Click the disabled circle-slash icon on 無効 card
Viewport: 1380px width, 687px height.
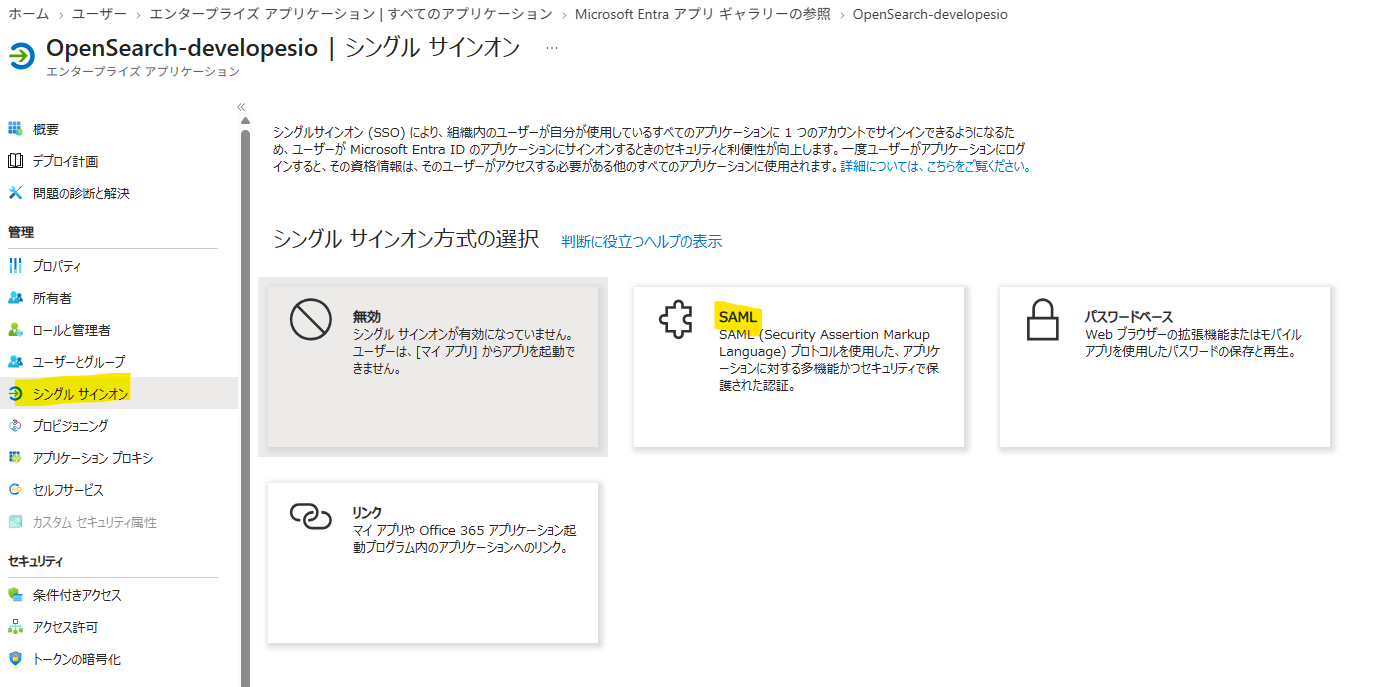(310, 320)
